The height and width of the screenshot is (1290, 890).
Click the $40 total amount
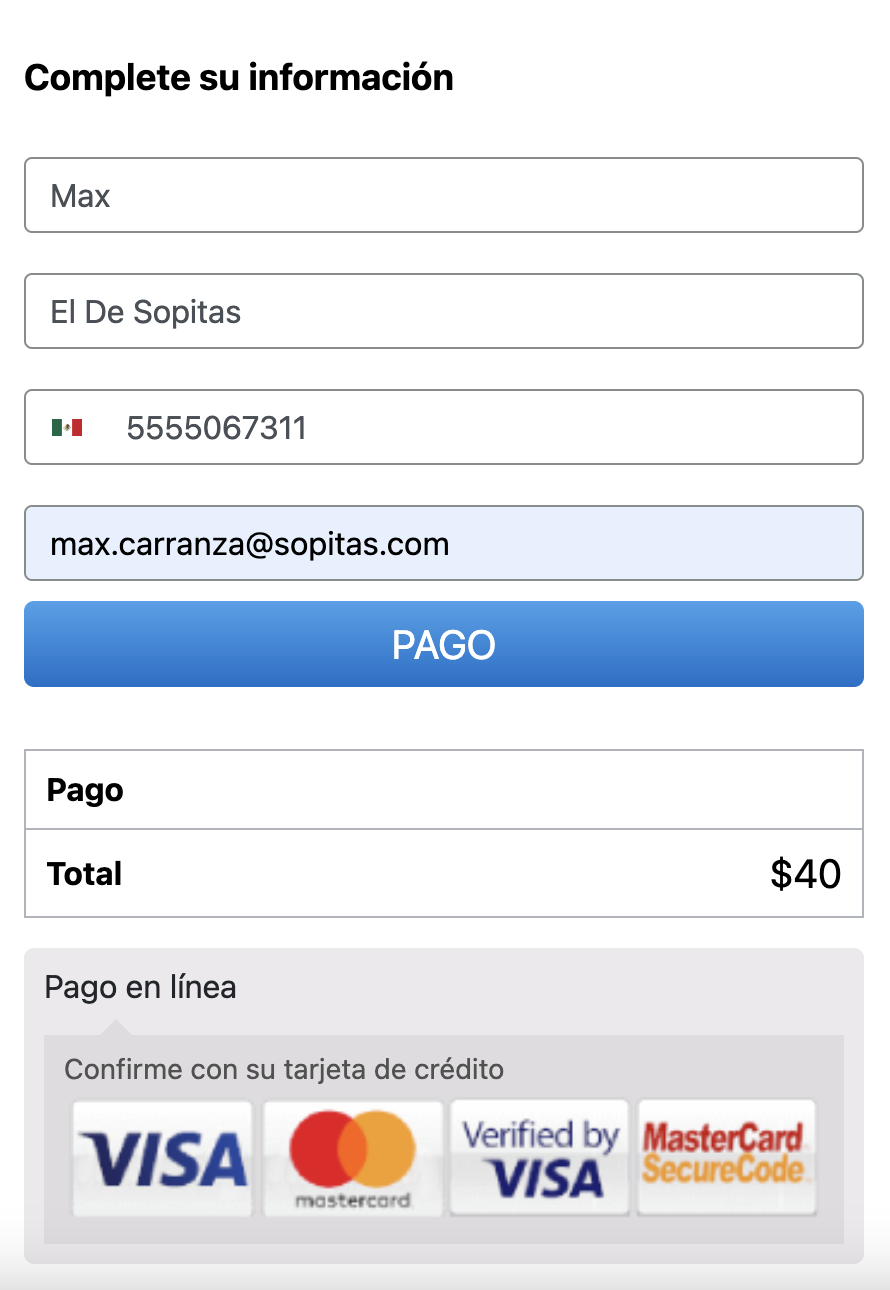[805, 874]
